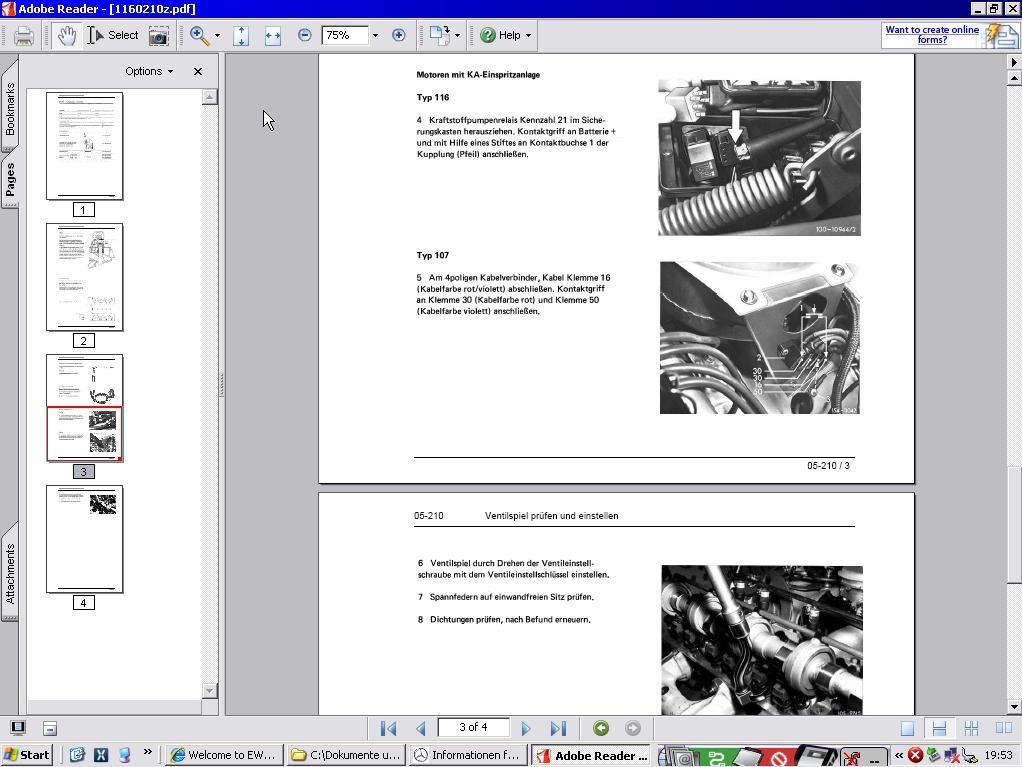Screen dimensions: 1022x767
Task: Select the Hand tool
Action: pyautogui.click(x=66, y=36)
